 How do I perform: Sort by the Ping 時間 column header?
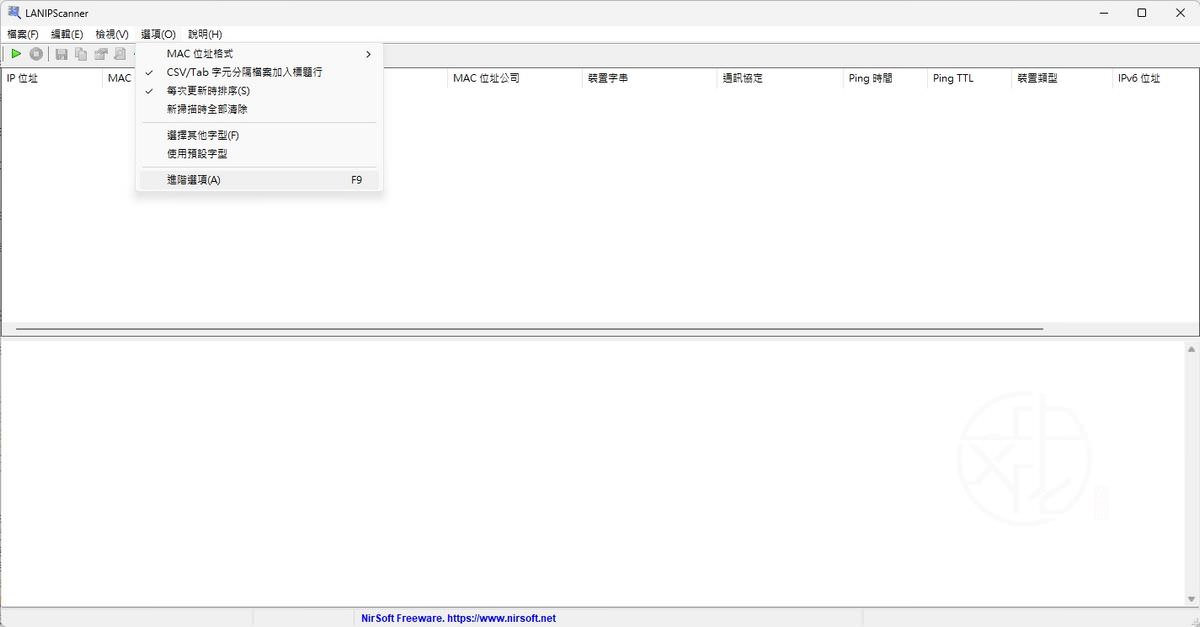pyautogui.click(x=870, y=78)
